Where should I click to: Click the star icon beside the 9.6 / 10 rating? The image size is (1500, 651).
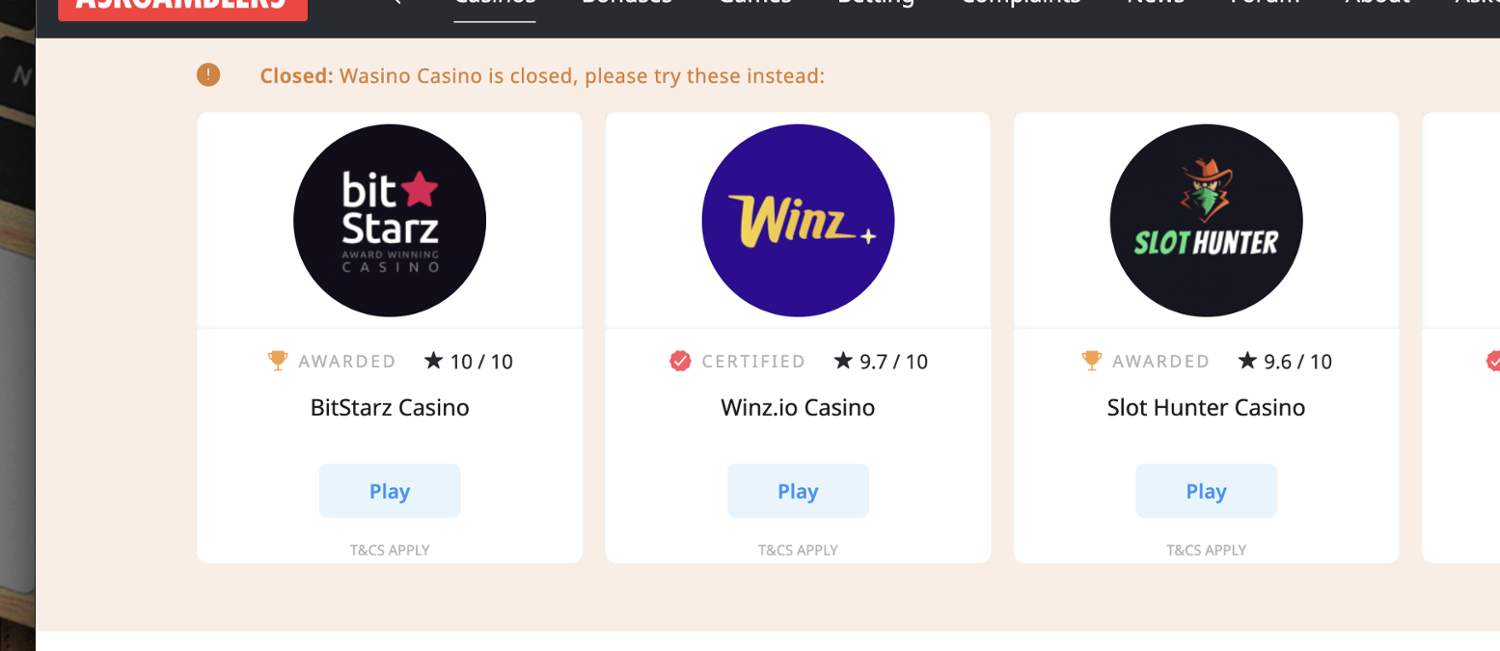coord(1247,360)
